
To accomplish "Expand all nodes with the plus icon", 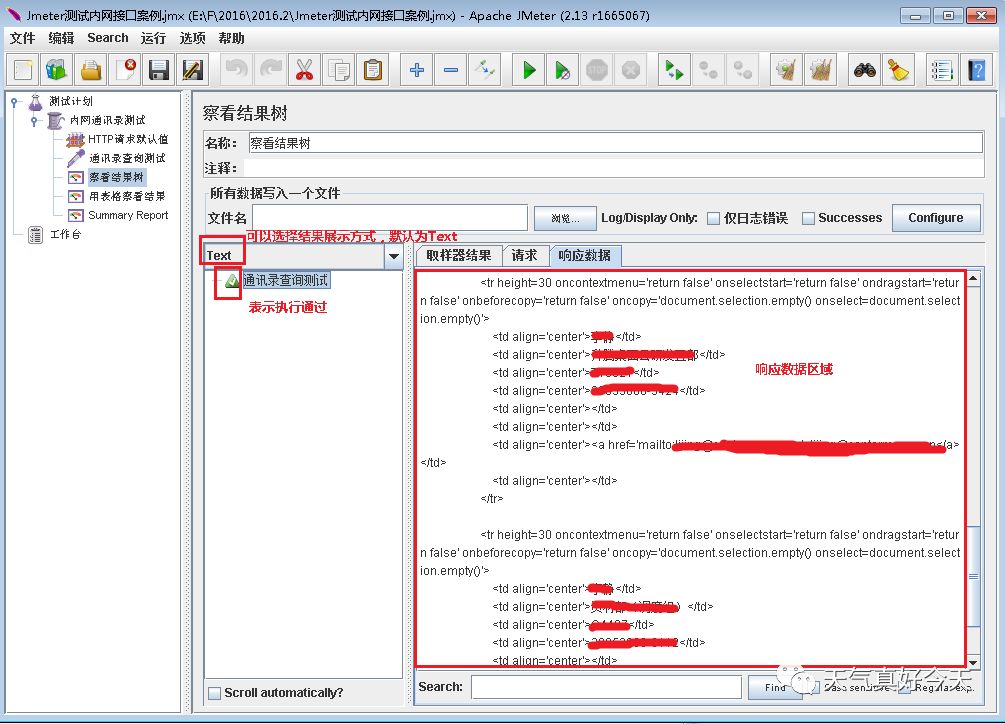I will click(417, 70).
